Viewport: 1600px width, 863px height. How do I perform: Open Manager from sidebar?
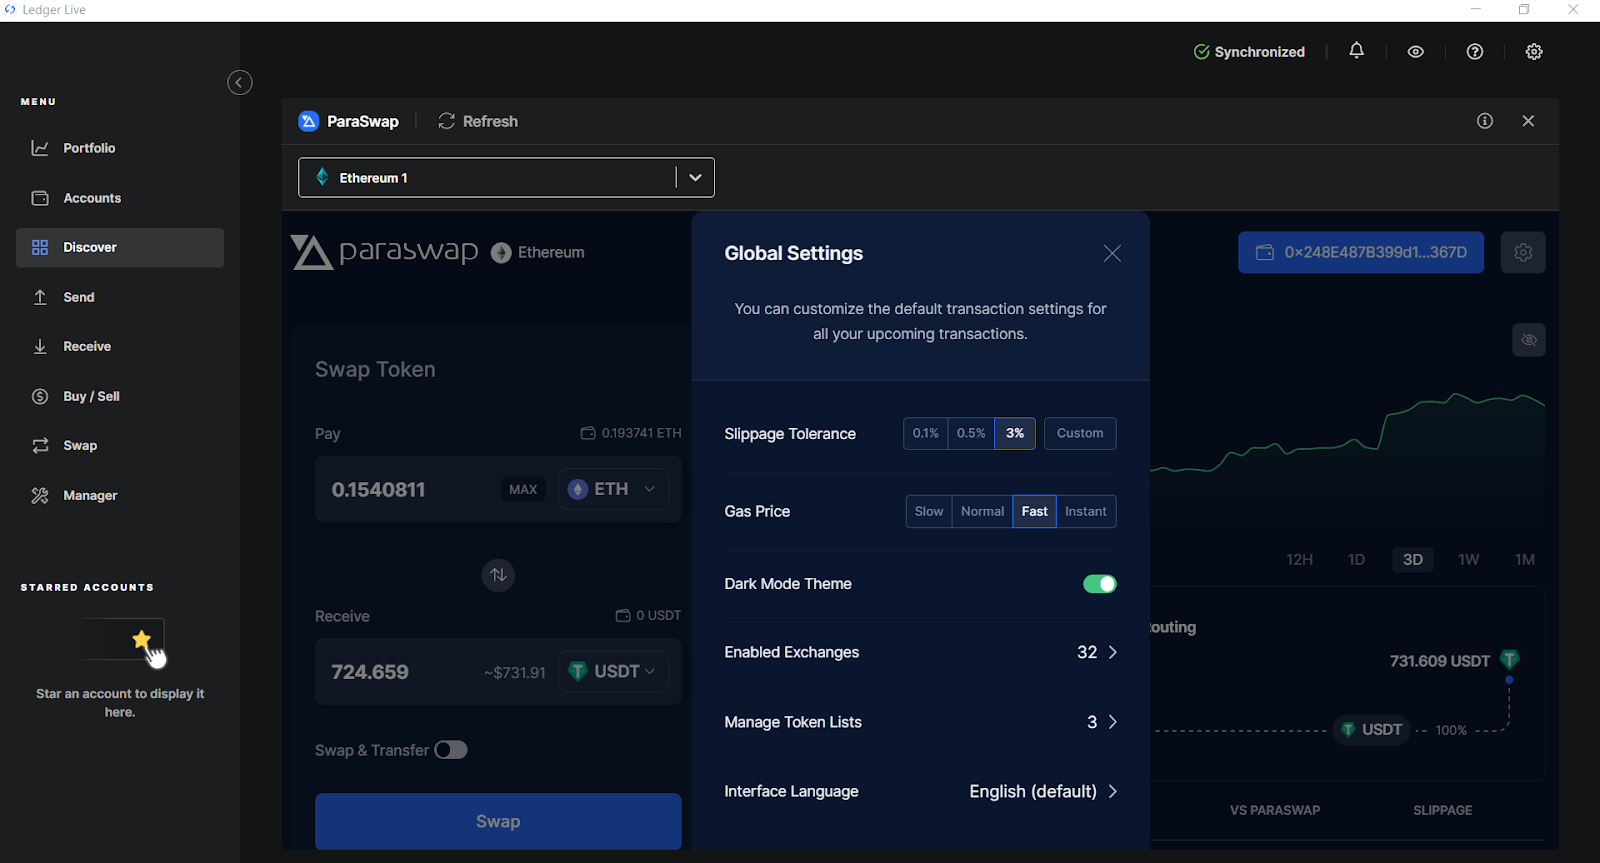[x=120, y=495]
